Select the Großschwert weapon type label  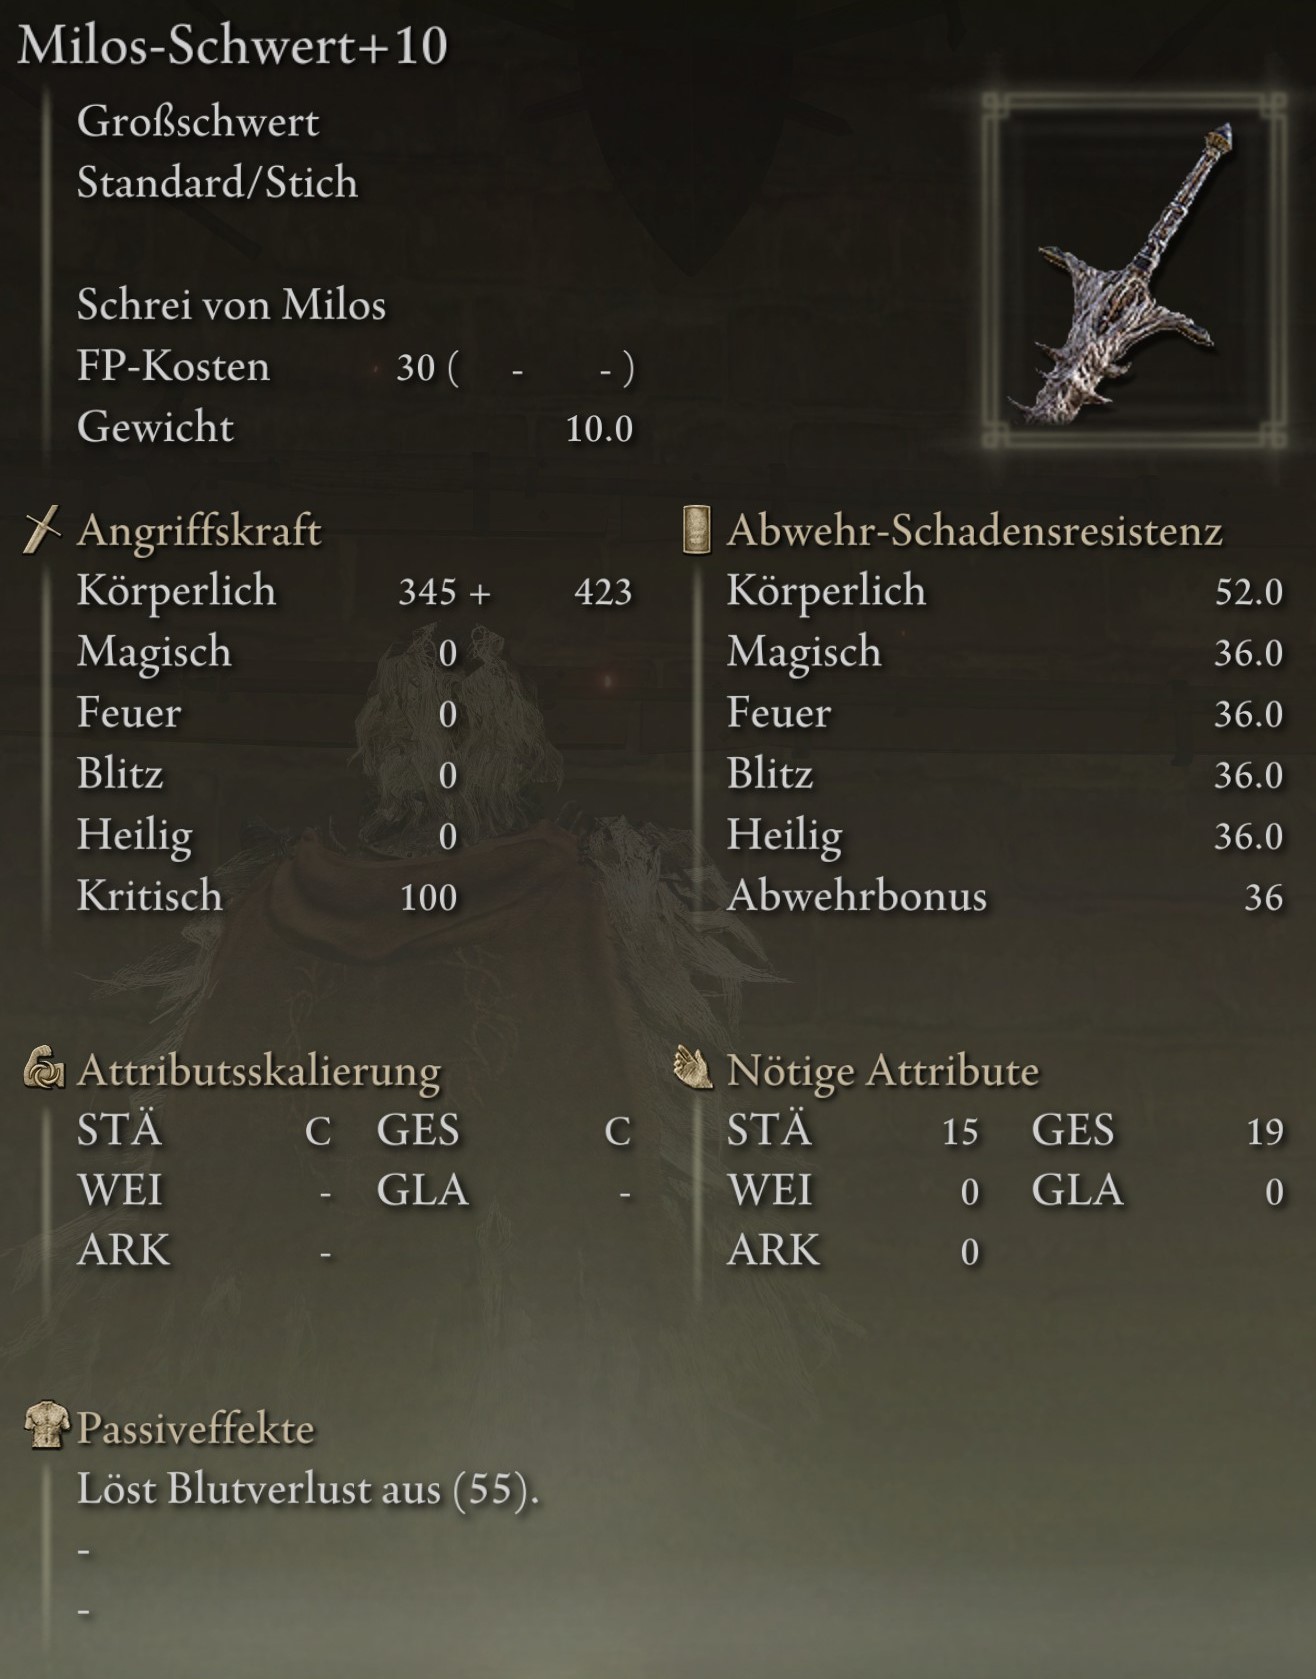point(198,122)
